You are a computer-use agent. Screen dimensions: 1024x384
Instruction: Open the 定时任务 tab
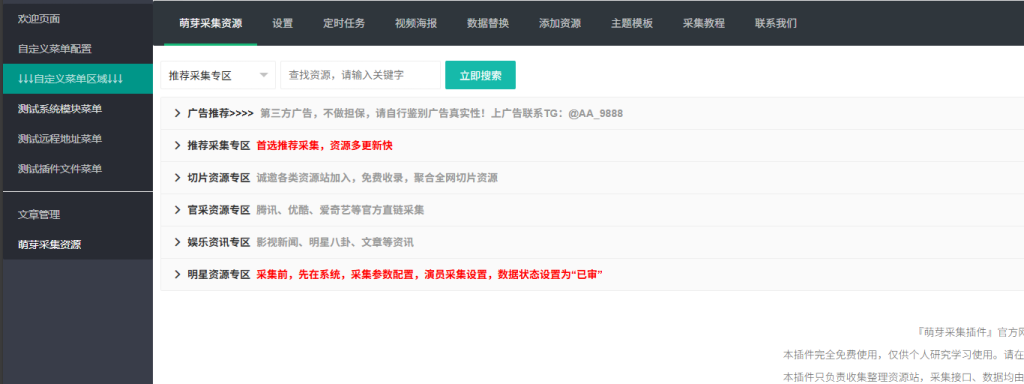click(x=344, y=24)
